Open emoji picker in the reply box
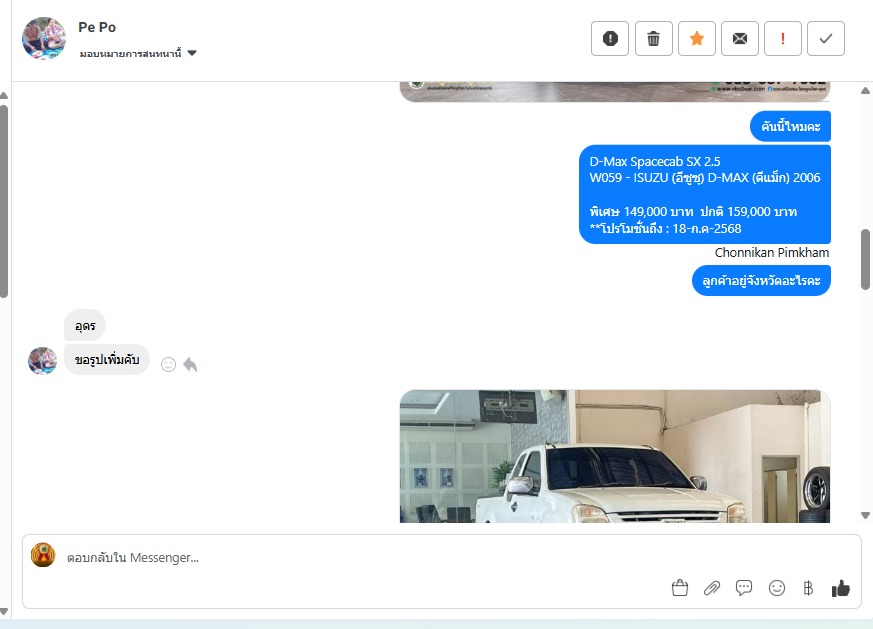The image size is (873, 629). tap(777, 588)
